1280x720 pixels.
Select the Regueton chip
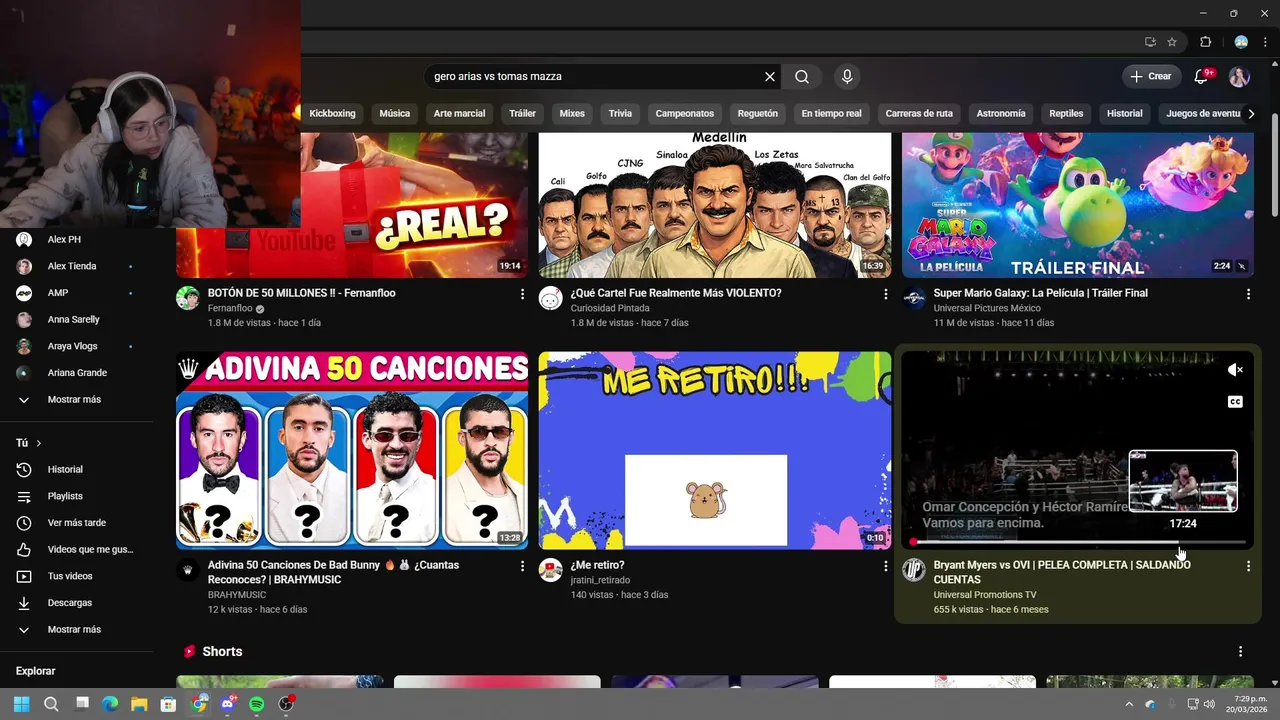[757, 114]
